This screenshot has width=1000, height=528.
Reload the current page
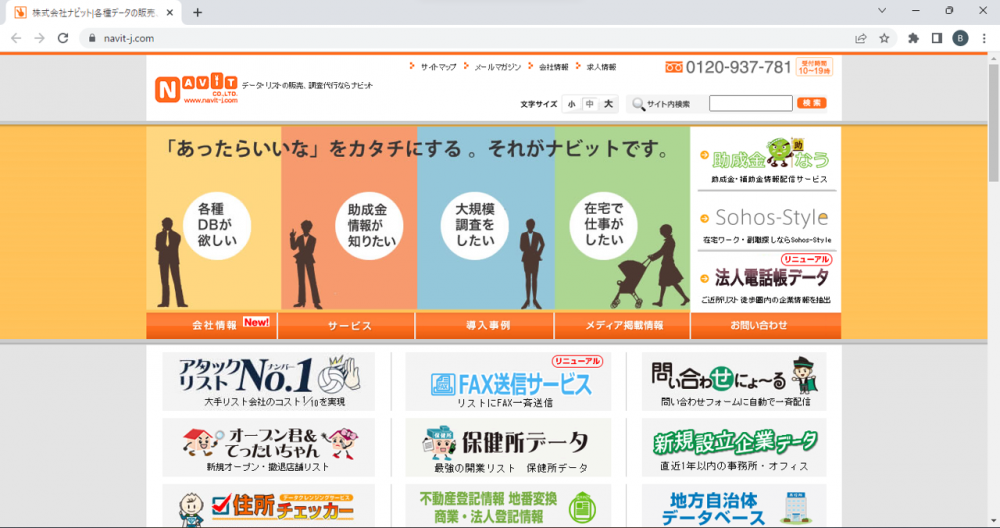(x=62, y=38)
